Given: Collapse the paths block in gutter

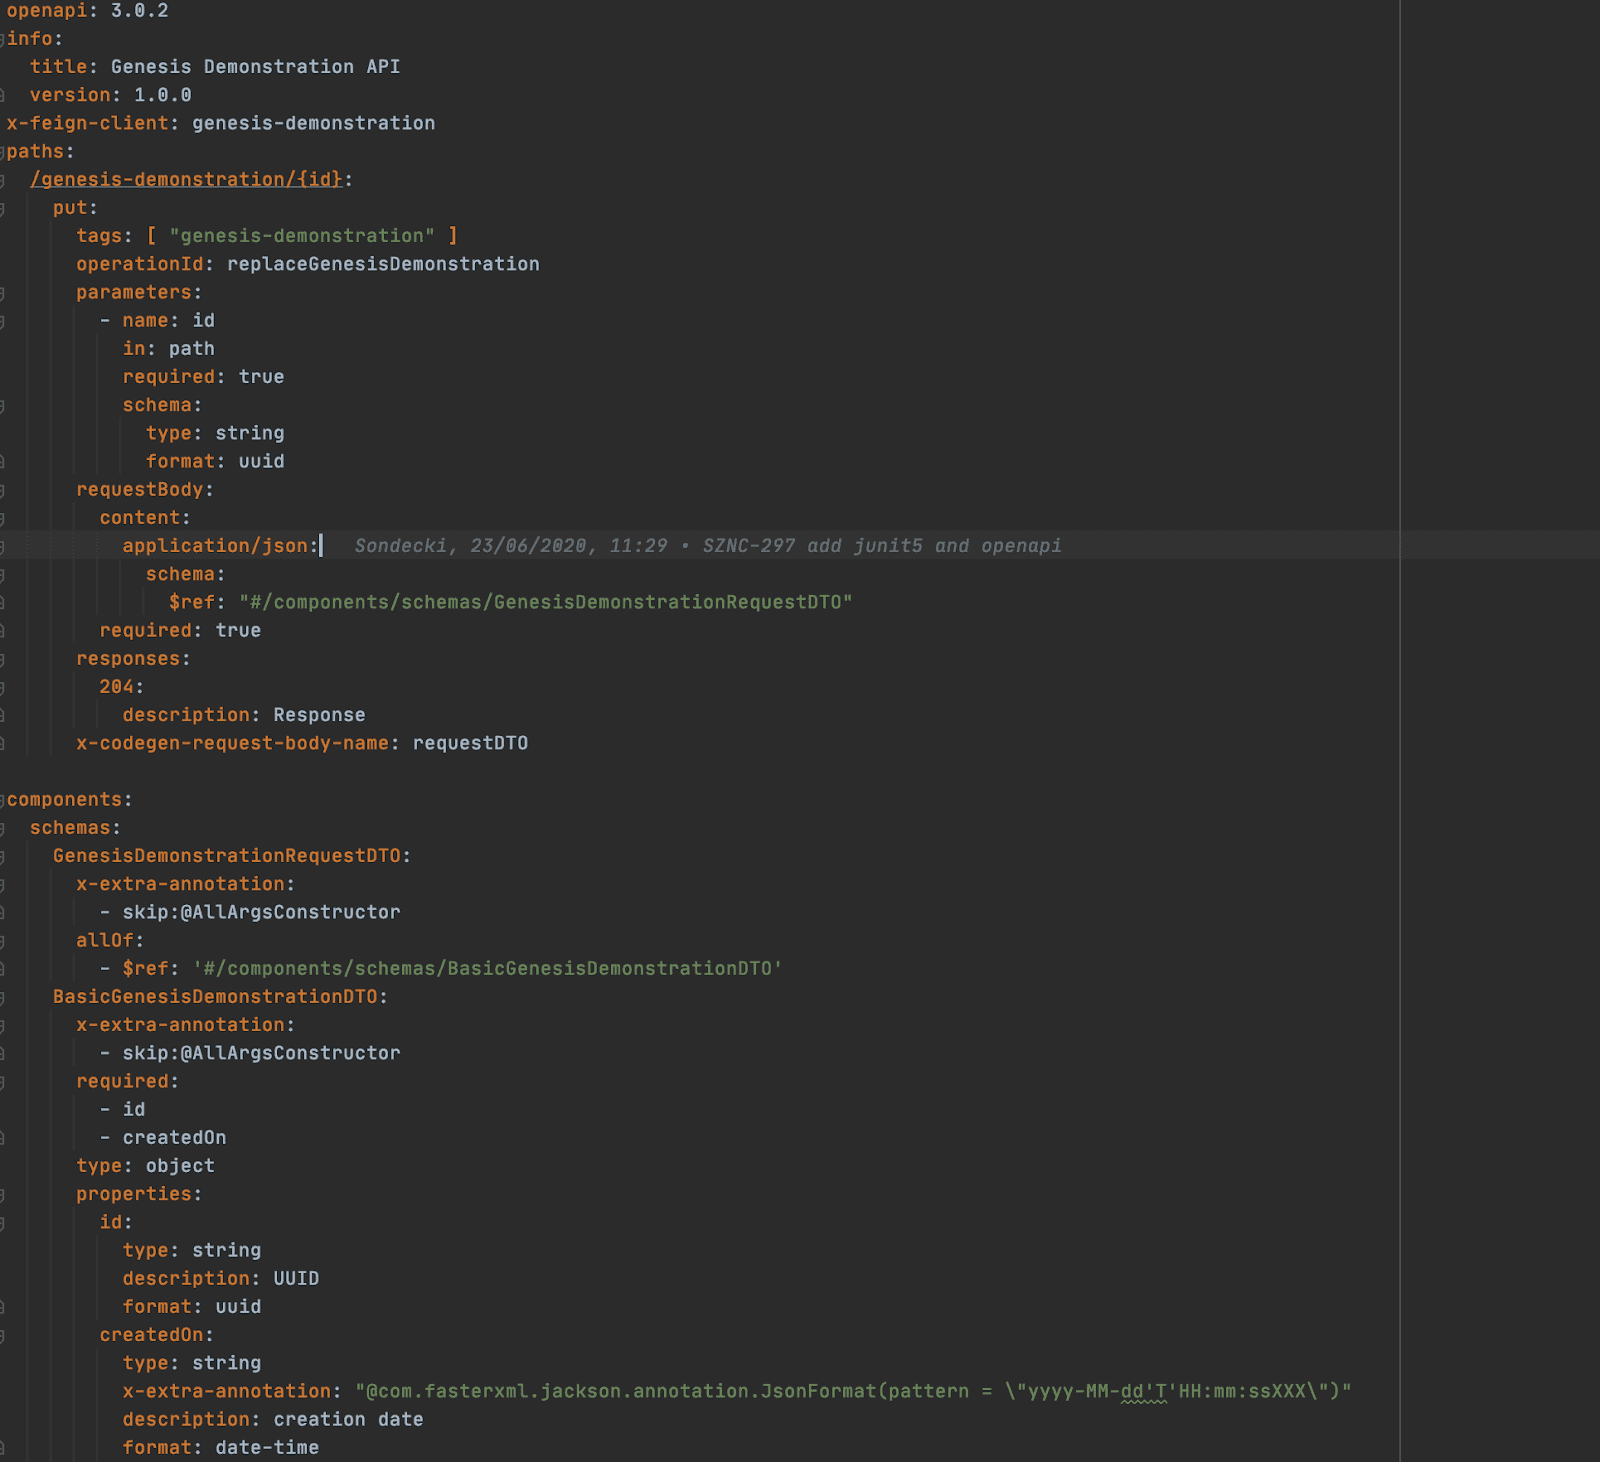Looking at the screenshot, I should (x=3, y=152).
